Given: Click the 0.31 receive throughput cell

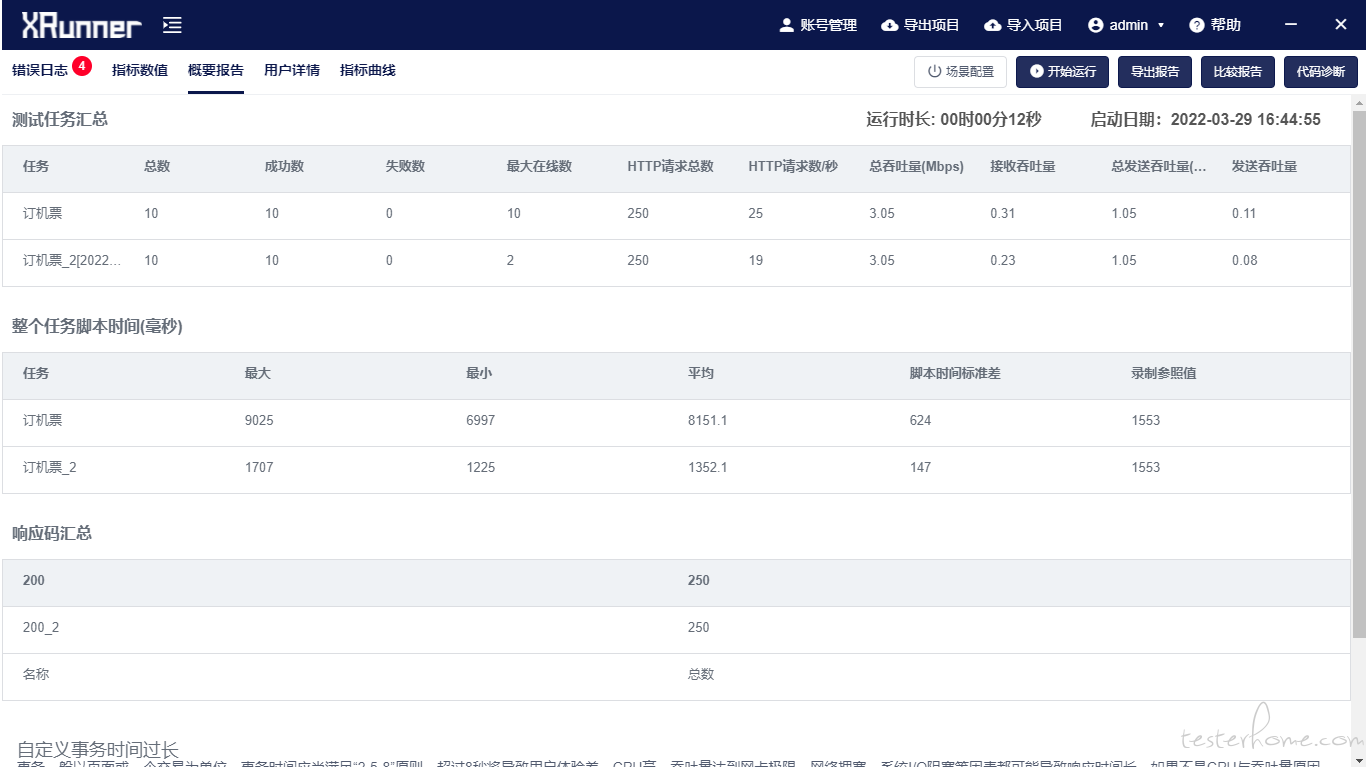Looking at the screenshot, I should tap(1003, 213).
